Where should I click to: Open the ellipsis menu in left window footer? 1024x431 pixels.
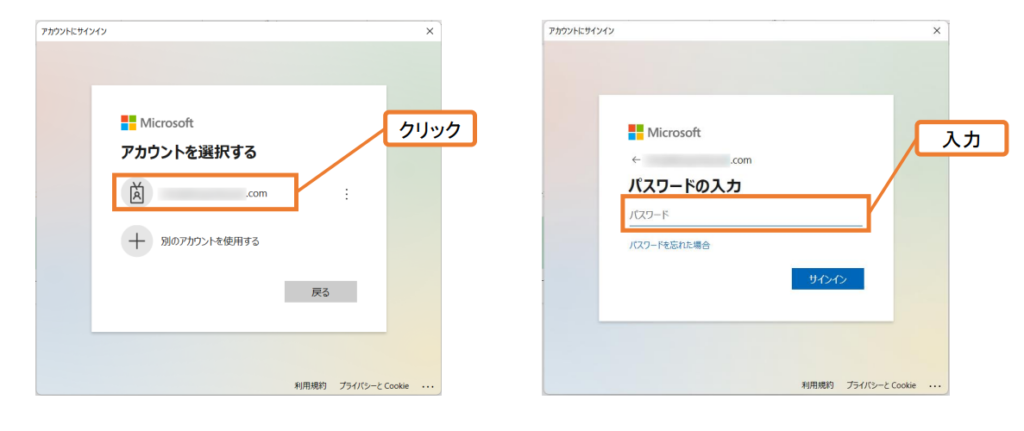pos(428,387)
